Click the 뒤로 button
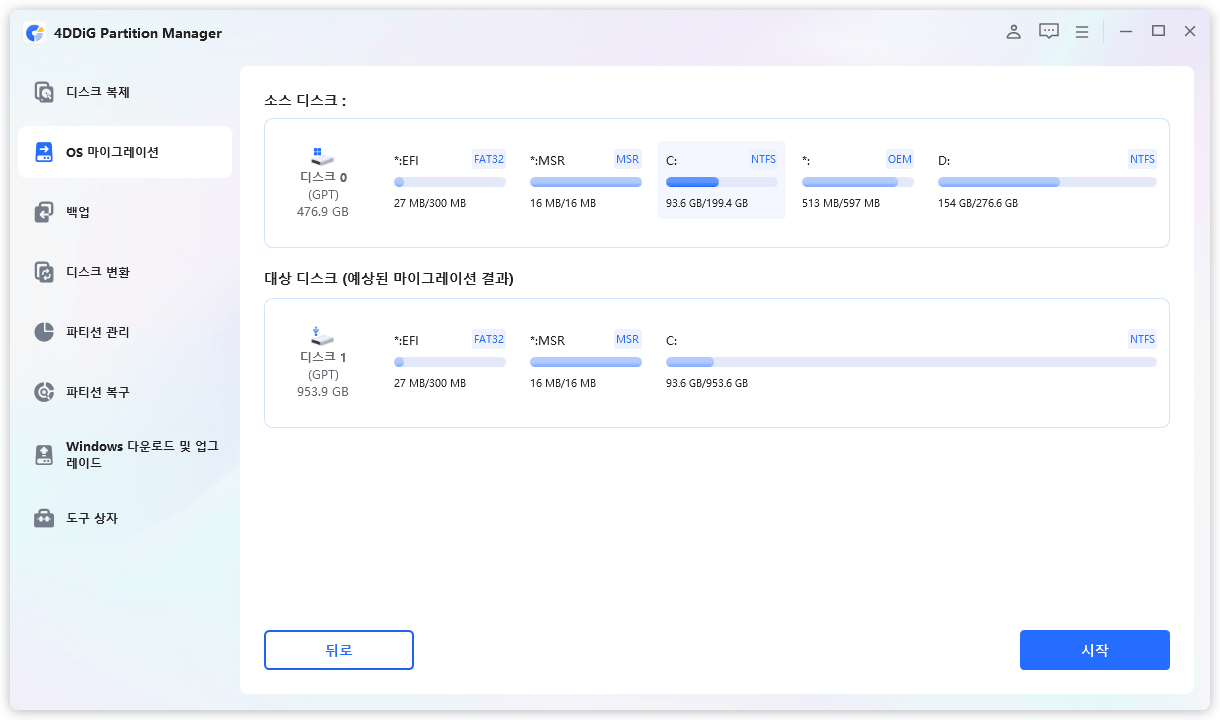This screenshot has height=720, width=1220. click(338, 650)
